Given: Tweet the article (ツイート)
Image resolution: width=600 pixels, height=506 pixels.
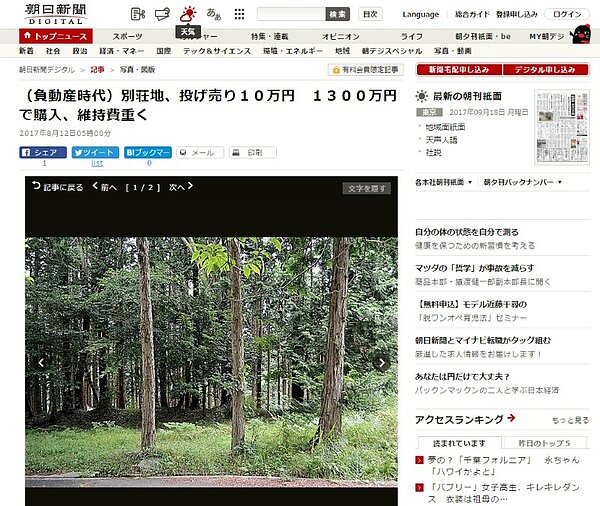Looking at the screenshot, I should tap(95, 152).
